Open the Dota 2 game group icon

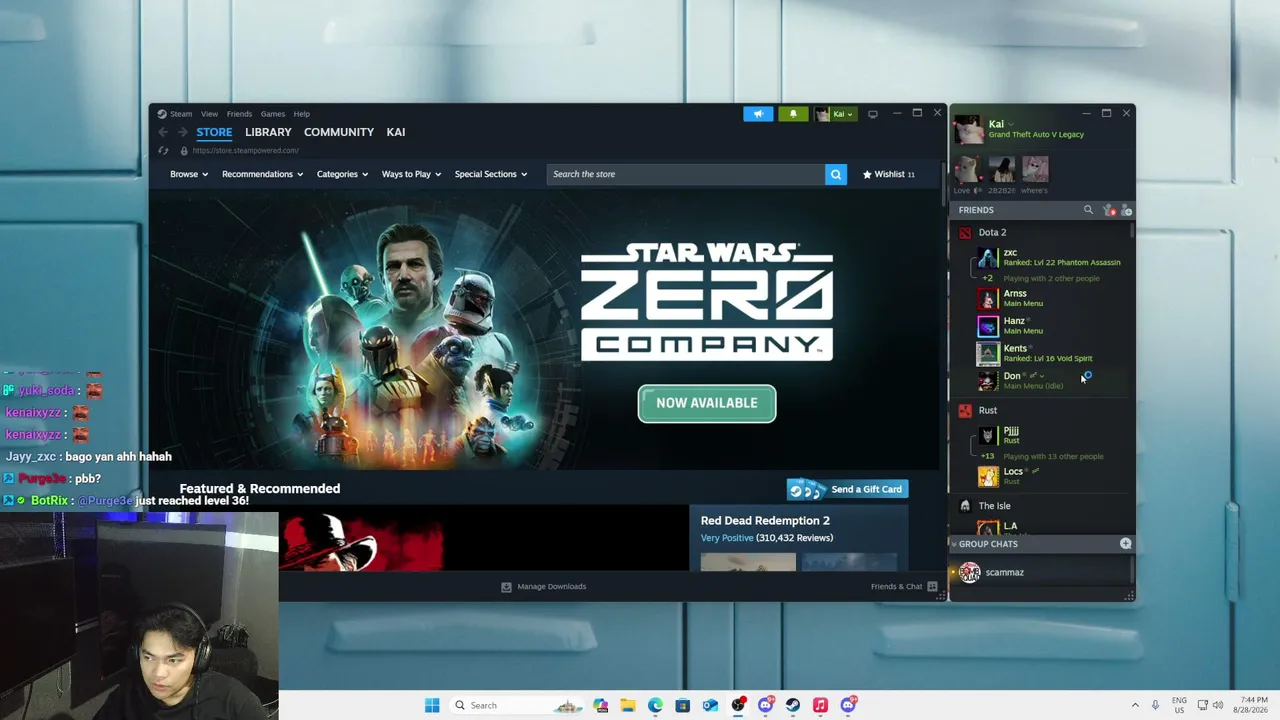coord(965,233)
